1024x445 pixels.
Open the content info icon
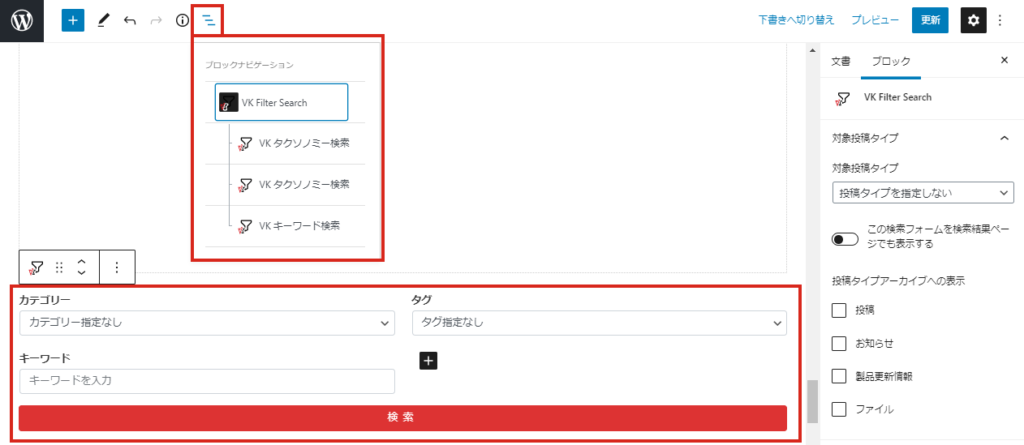182,20
